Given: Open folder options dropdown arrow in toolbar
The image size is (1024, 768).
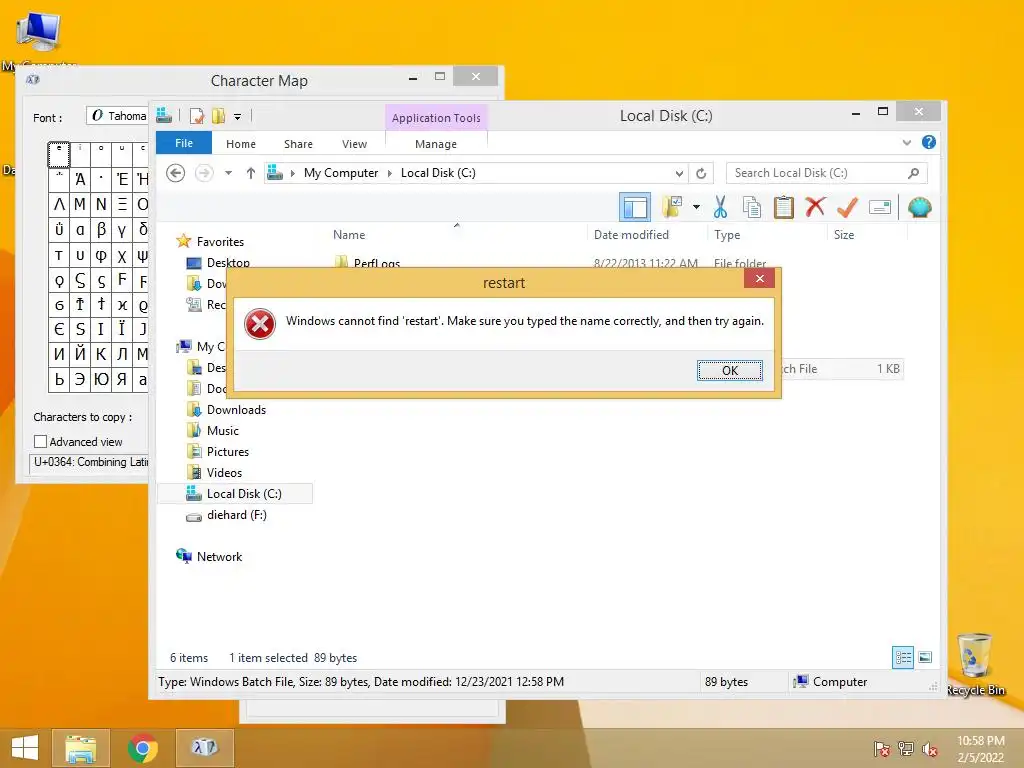Looking at the screenshot, I should pos(696,208).
